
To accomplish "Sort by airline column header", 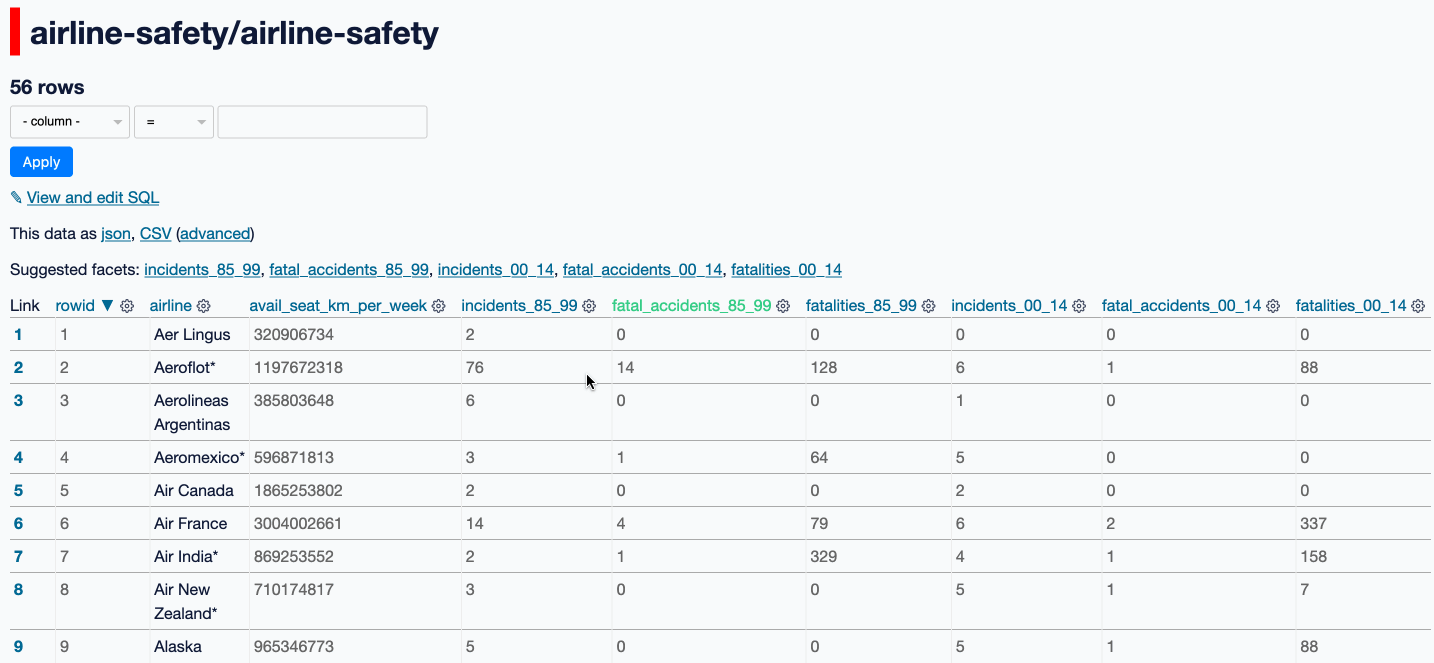I will tap(171, 306).
